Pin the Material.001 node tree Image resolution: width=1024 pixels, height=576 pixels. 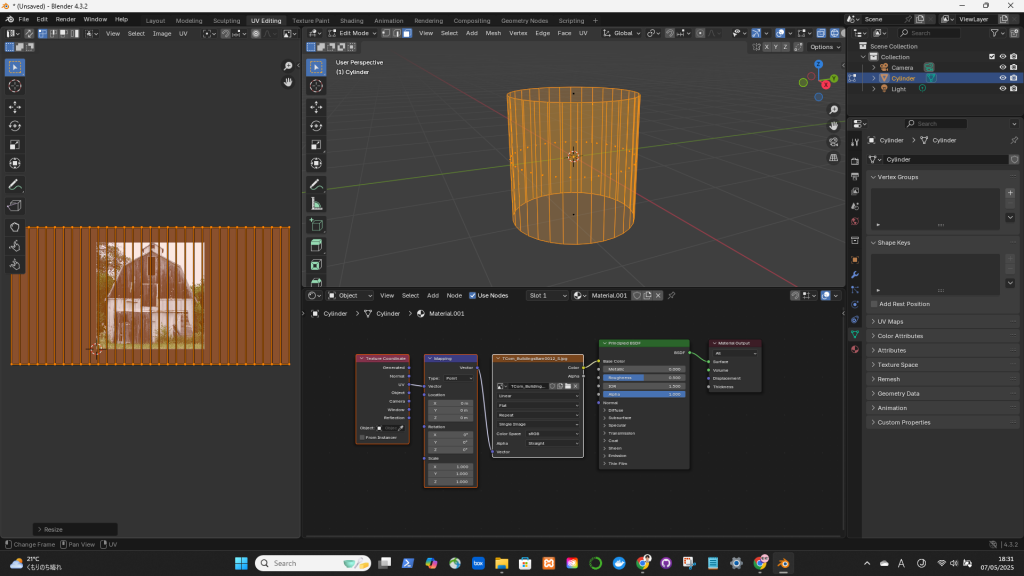(x=671, y=296)
